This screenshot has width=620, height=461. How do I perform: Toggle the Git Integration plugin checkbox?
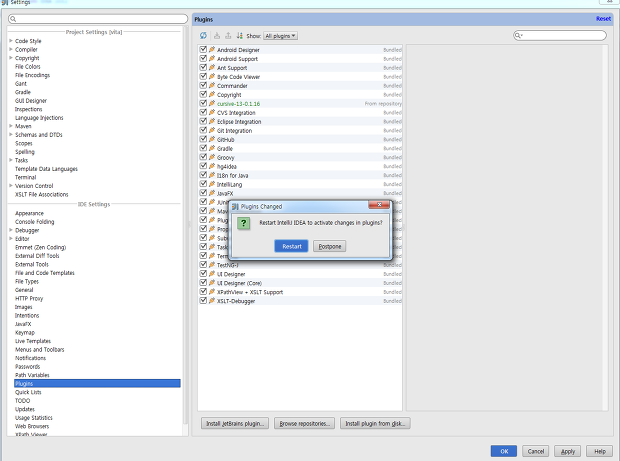tap(203, 130)
